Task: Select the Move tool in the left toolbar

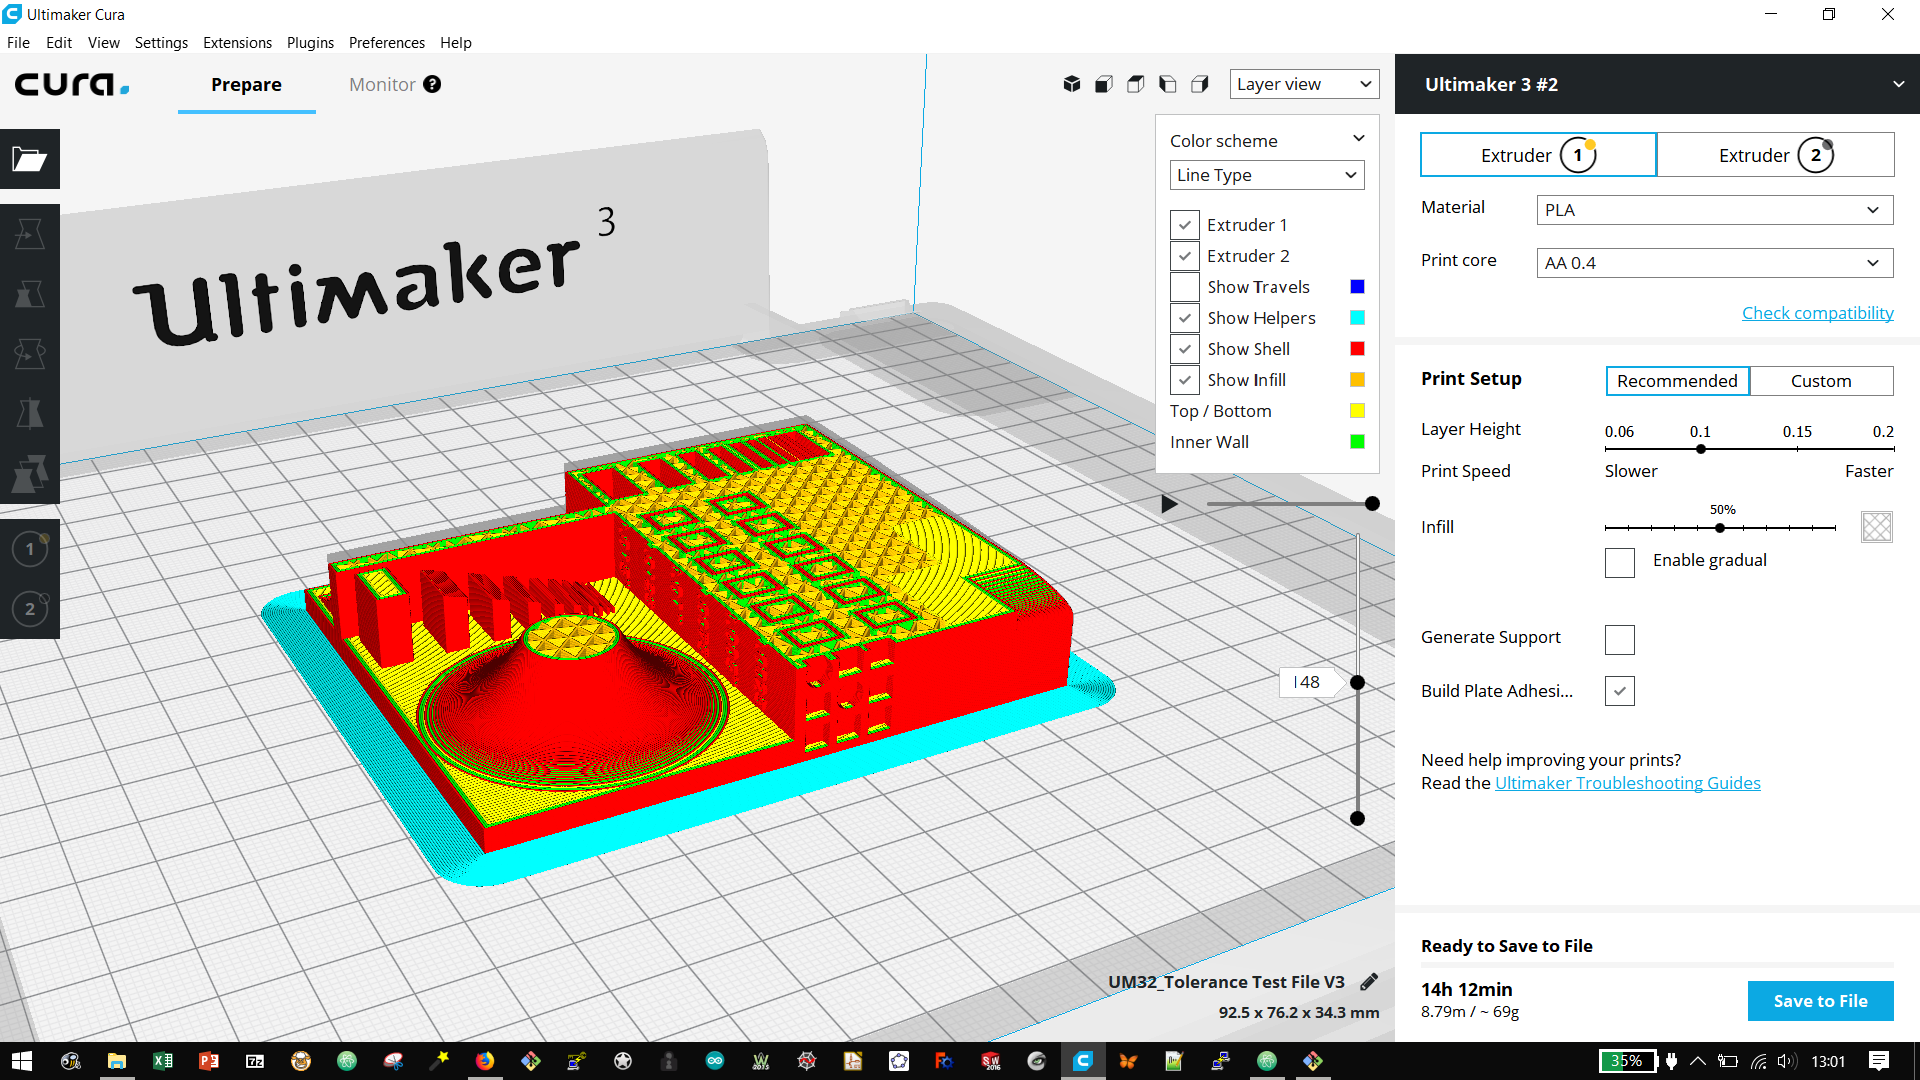Action: [x=30, y=234]
